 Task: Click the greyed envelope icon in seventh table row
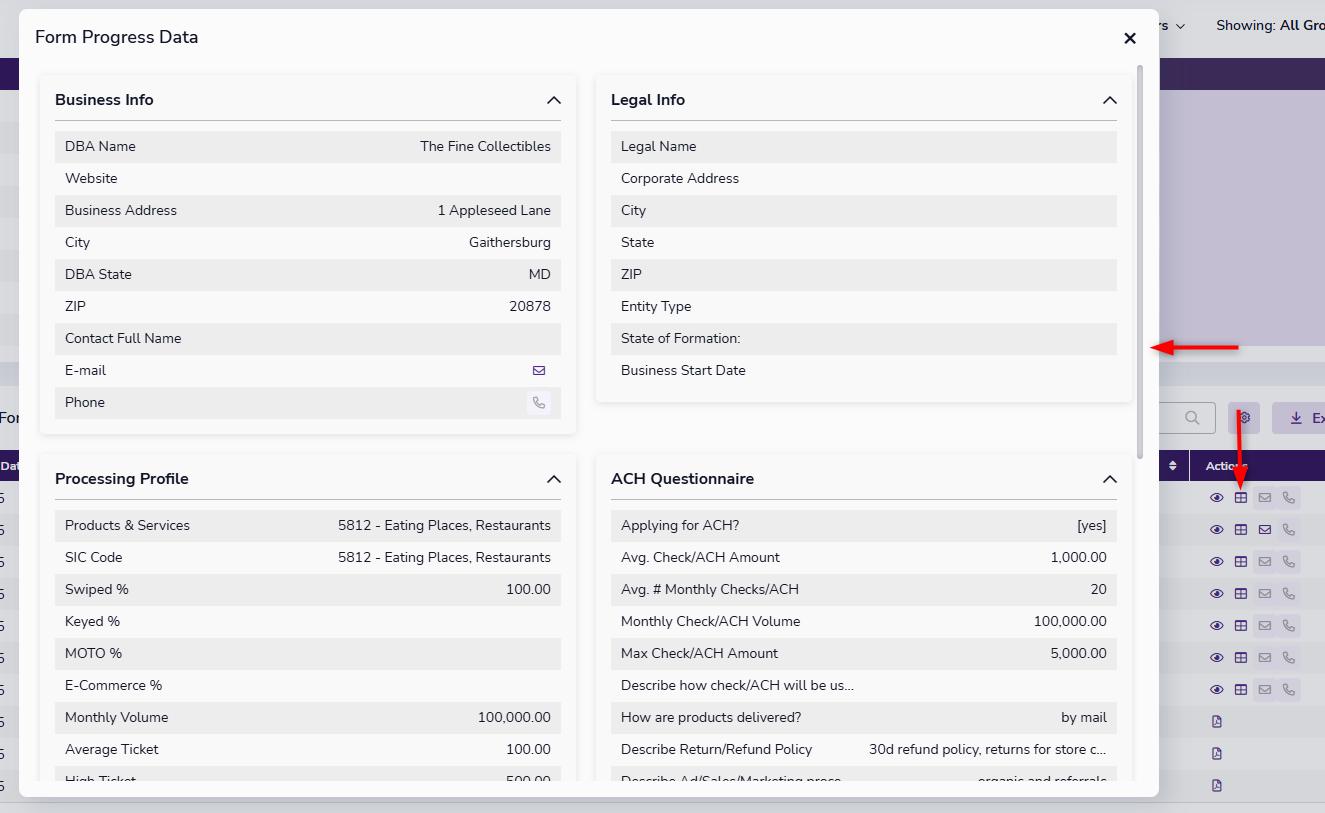coord(1265,690)
